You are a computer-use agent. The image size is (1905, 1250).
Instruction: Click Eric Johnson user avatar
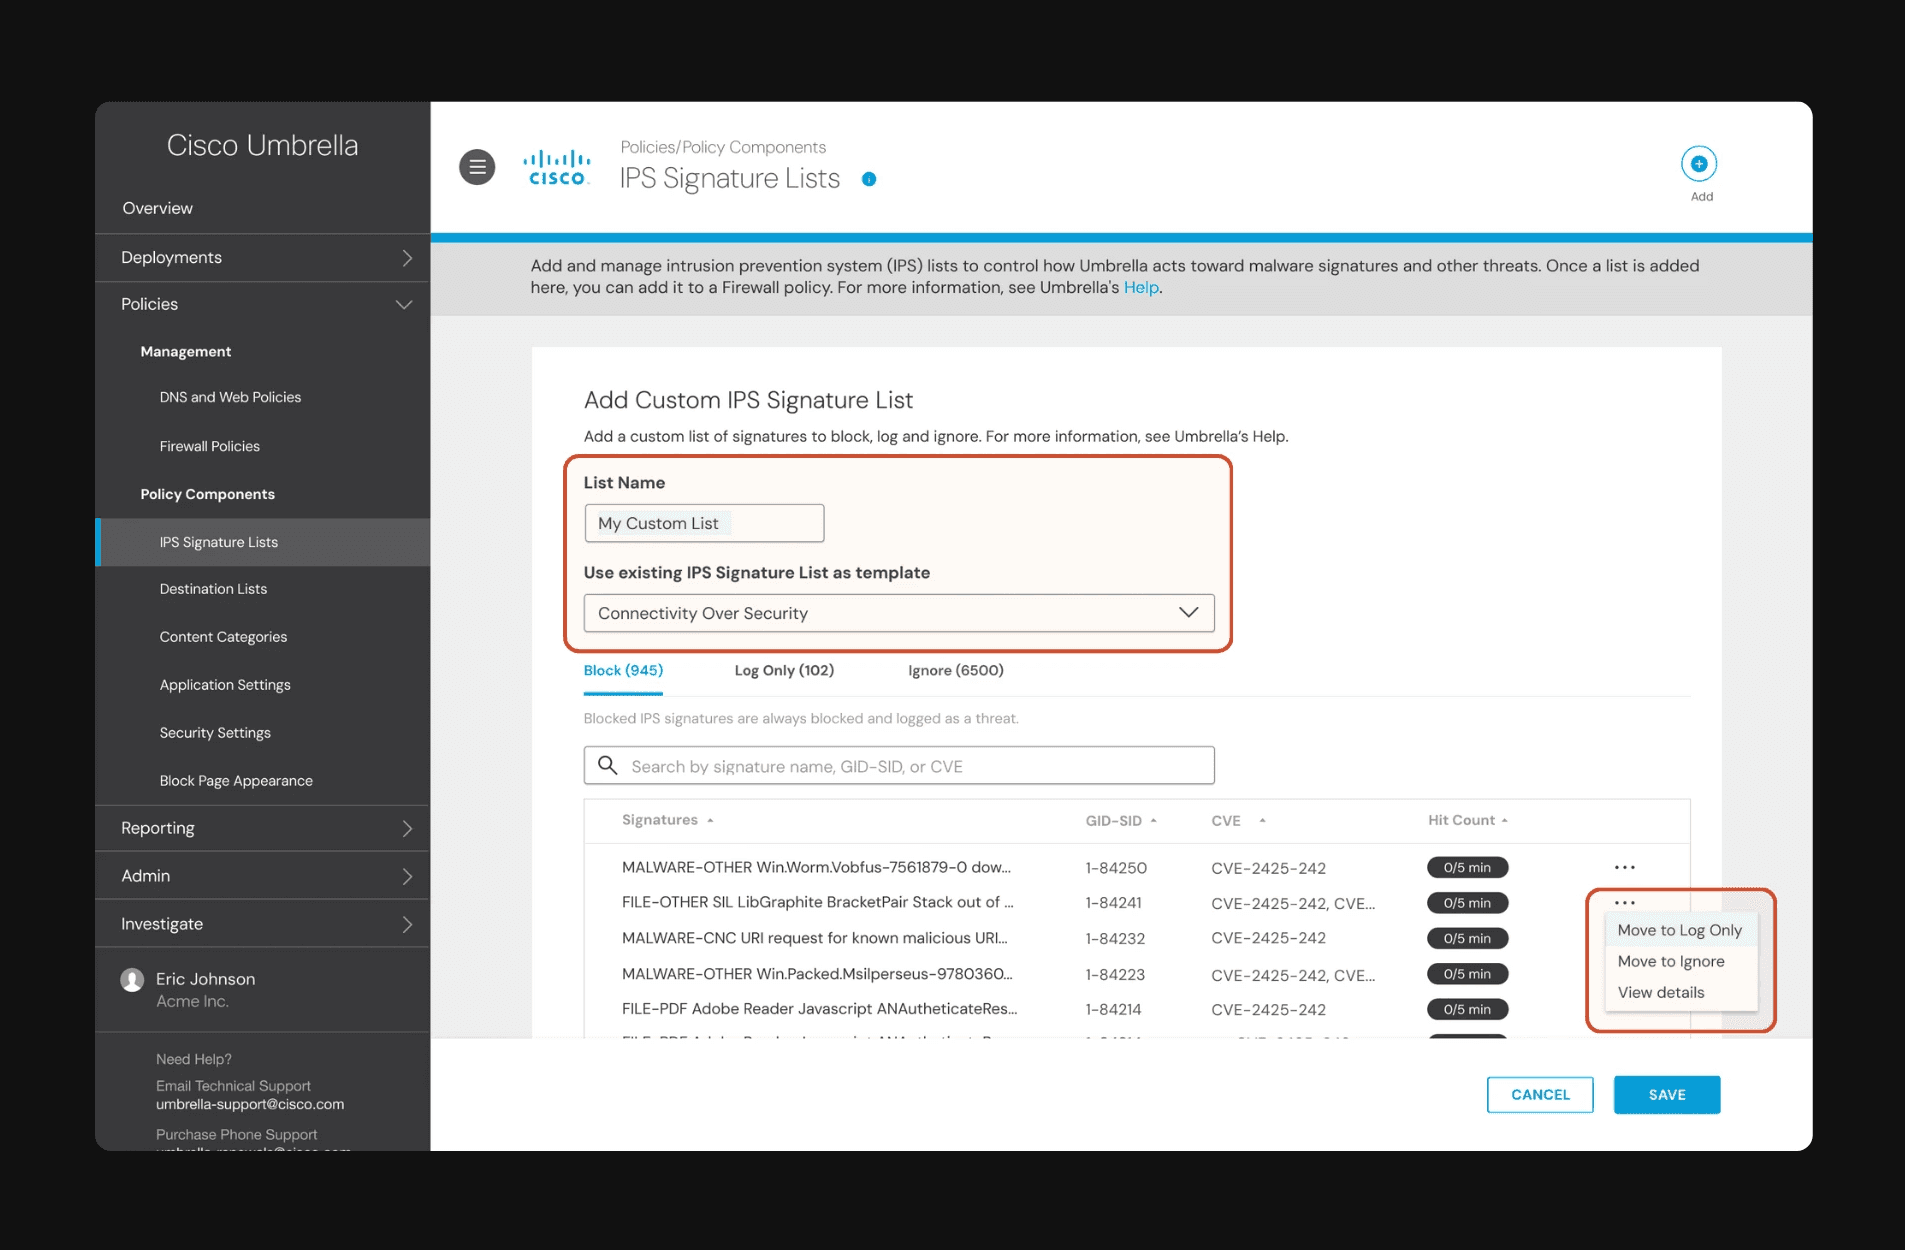click(132, 980)
